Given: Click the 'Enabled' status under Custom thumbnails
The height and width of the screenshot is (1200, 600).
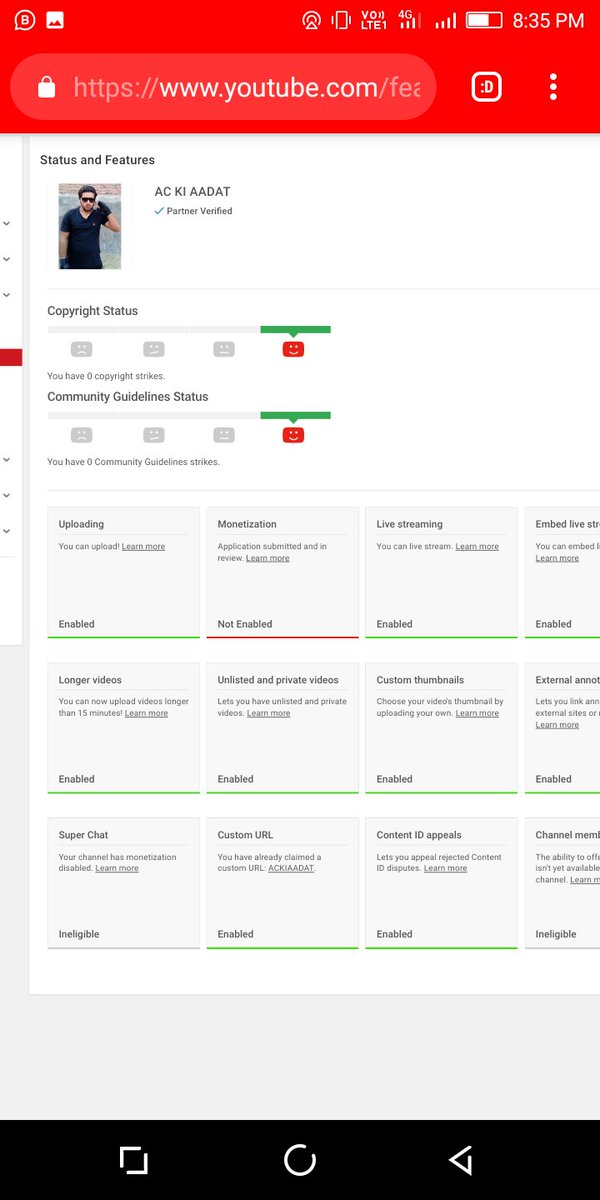Looking at the screenshot, I should (395, 779).
